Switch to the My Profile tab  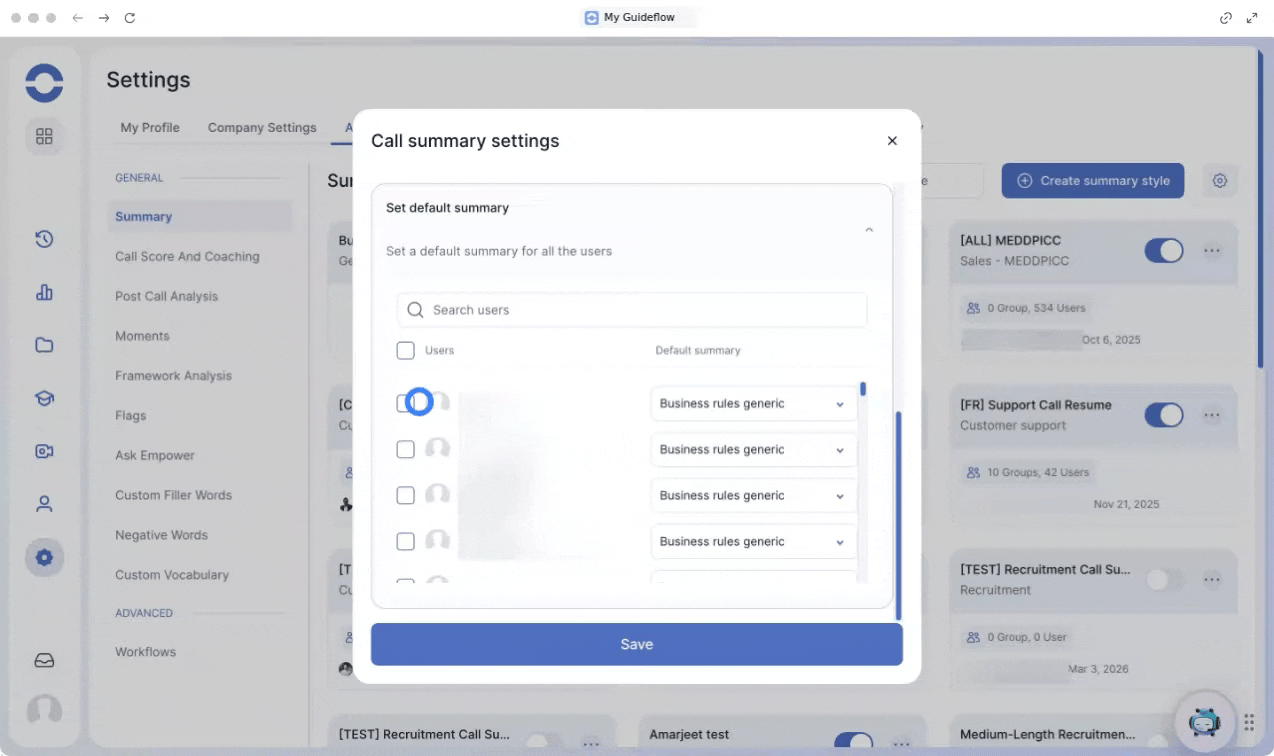150,128
